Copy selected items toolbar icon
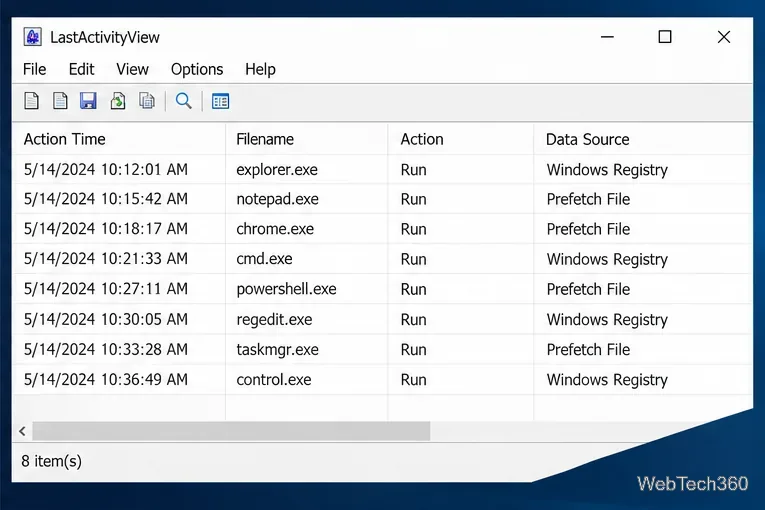765x510 pixels. pos(147,101)
